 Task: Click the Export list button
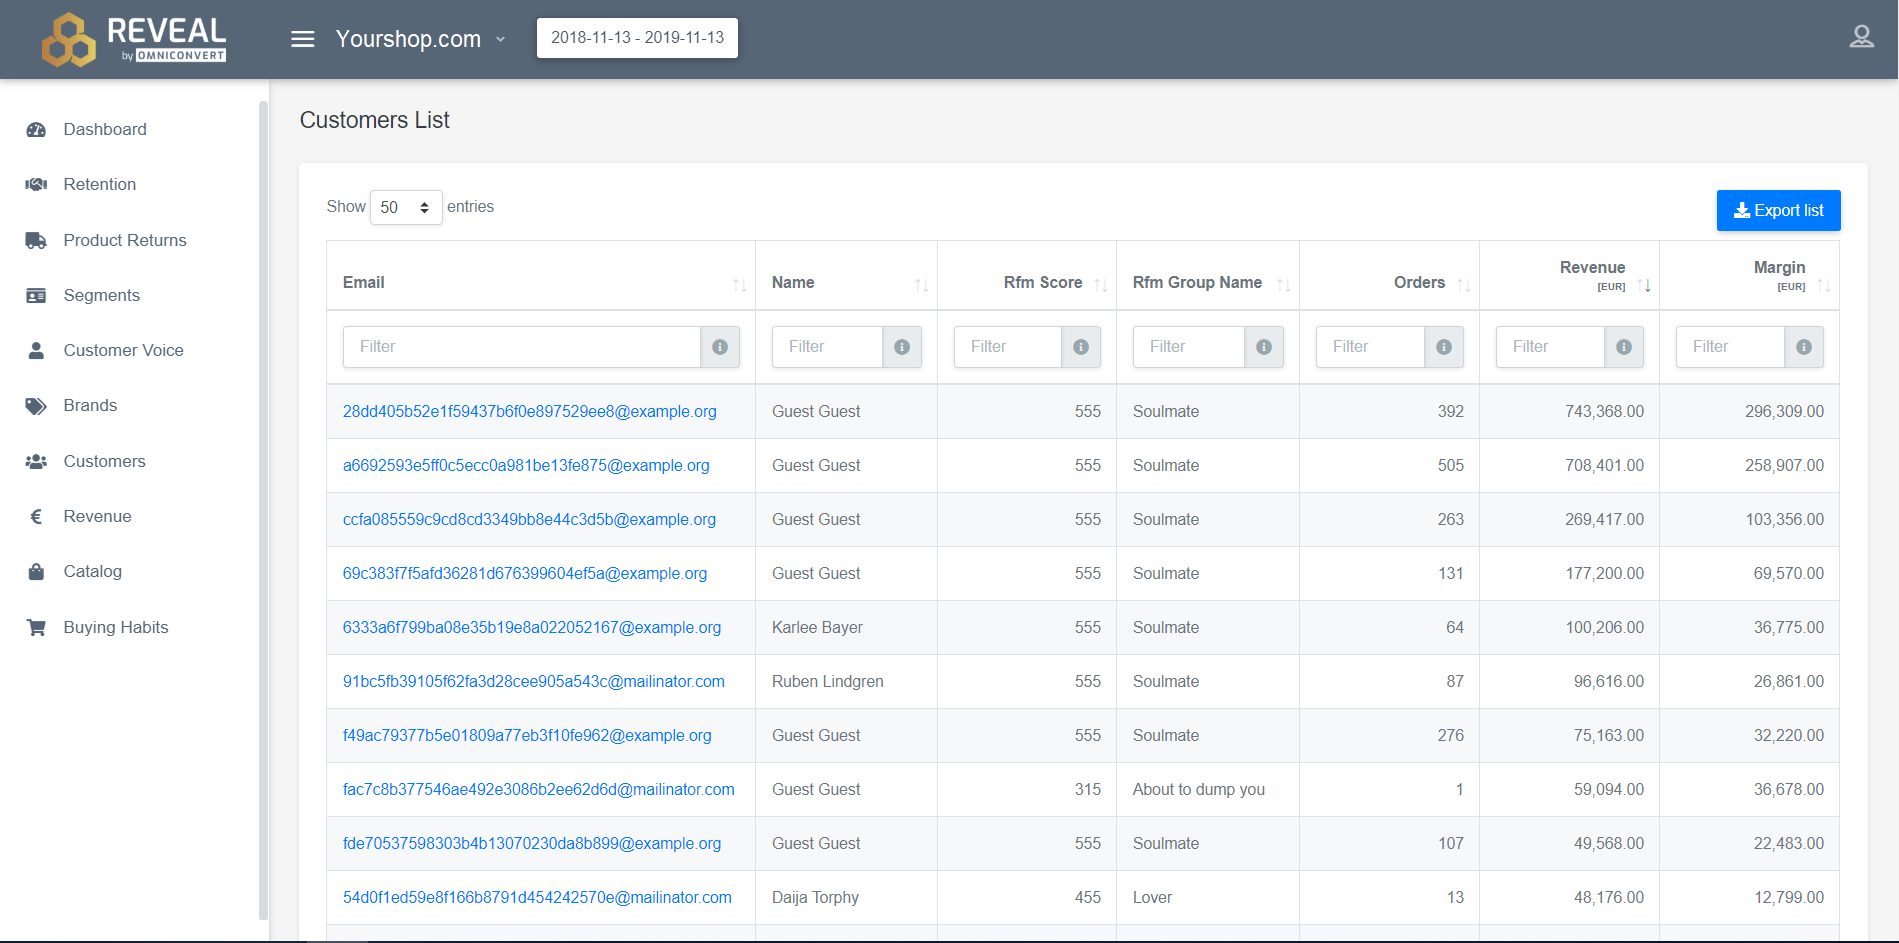(1778, 210)
